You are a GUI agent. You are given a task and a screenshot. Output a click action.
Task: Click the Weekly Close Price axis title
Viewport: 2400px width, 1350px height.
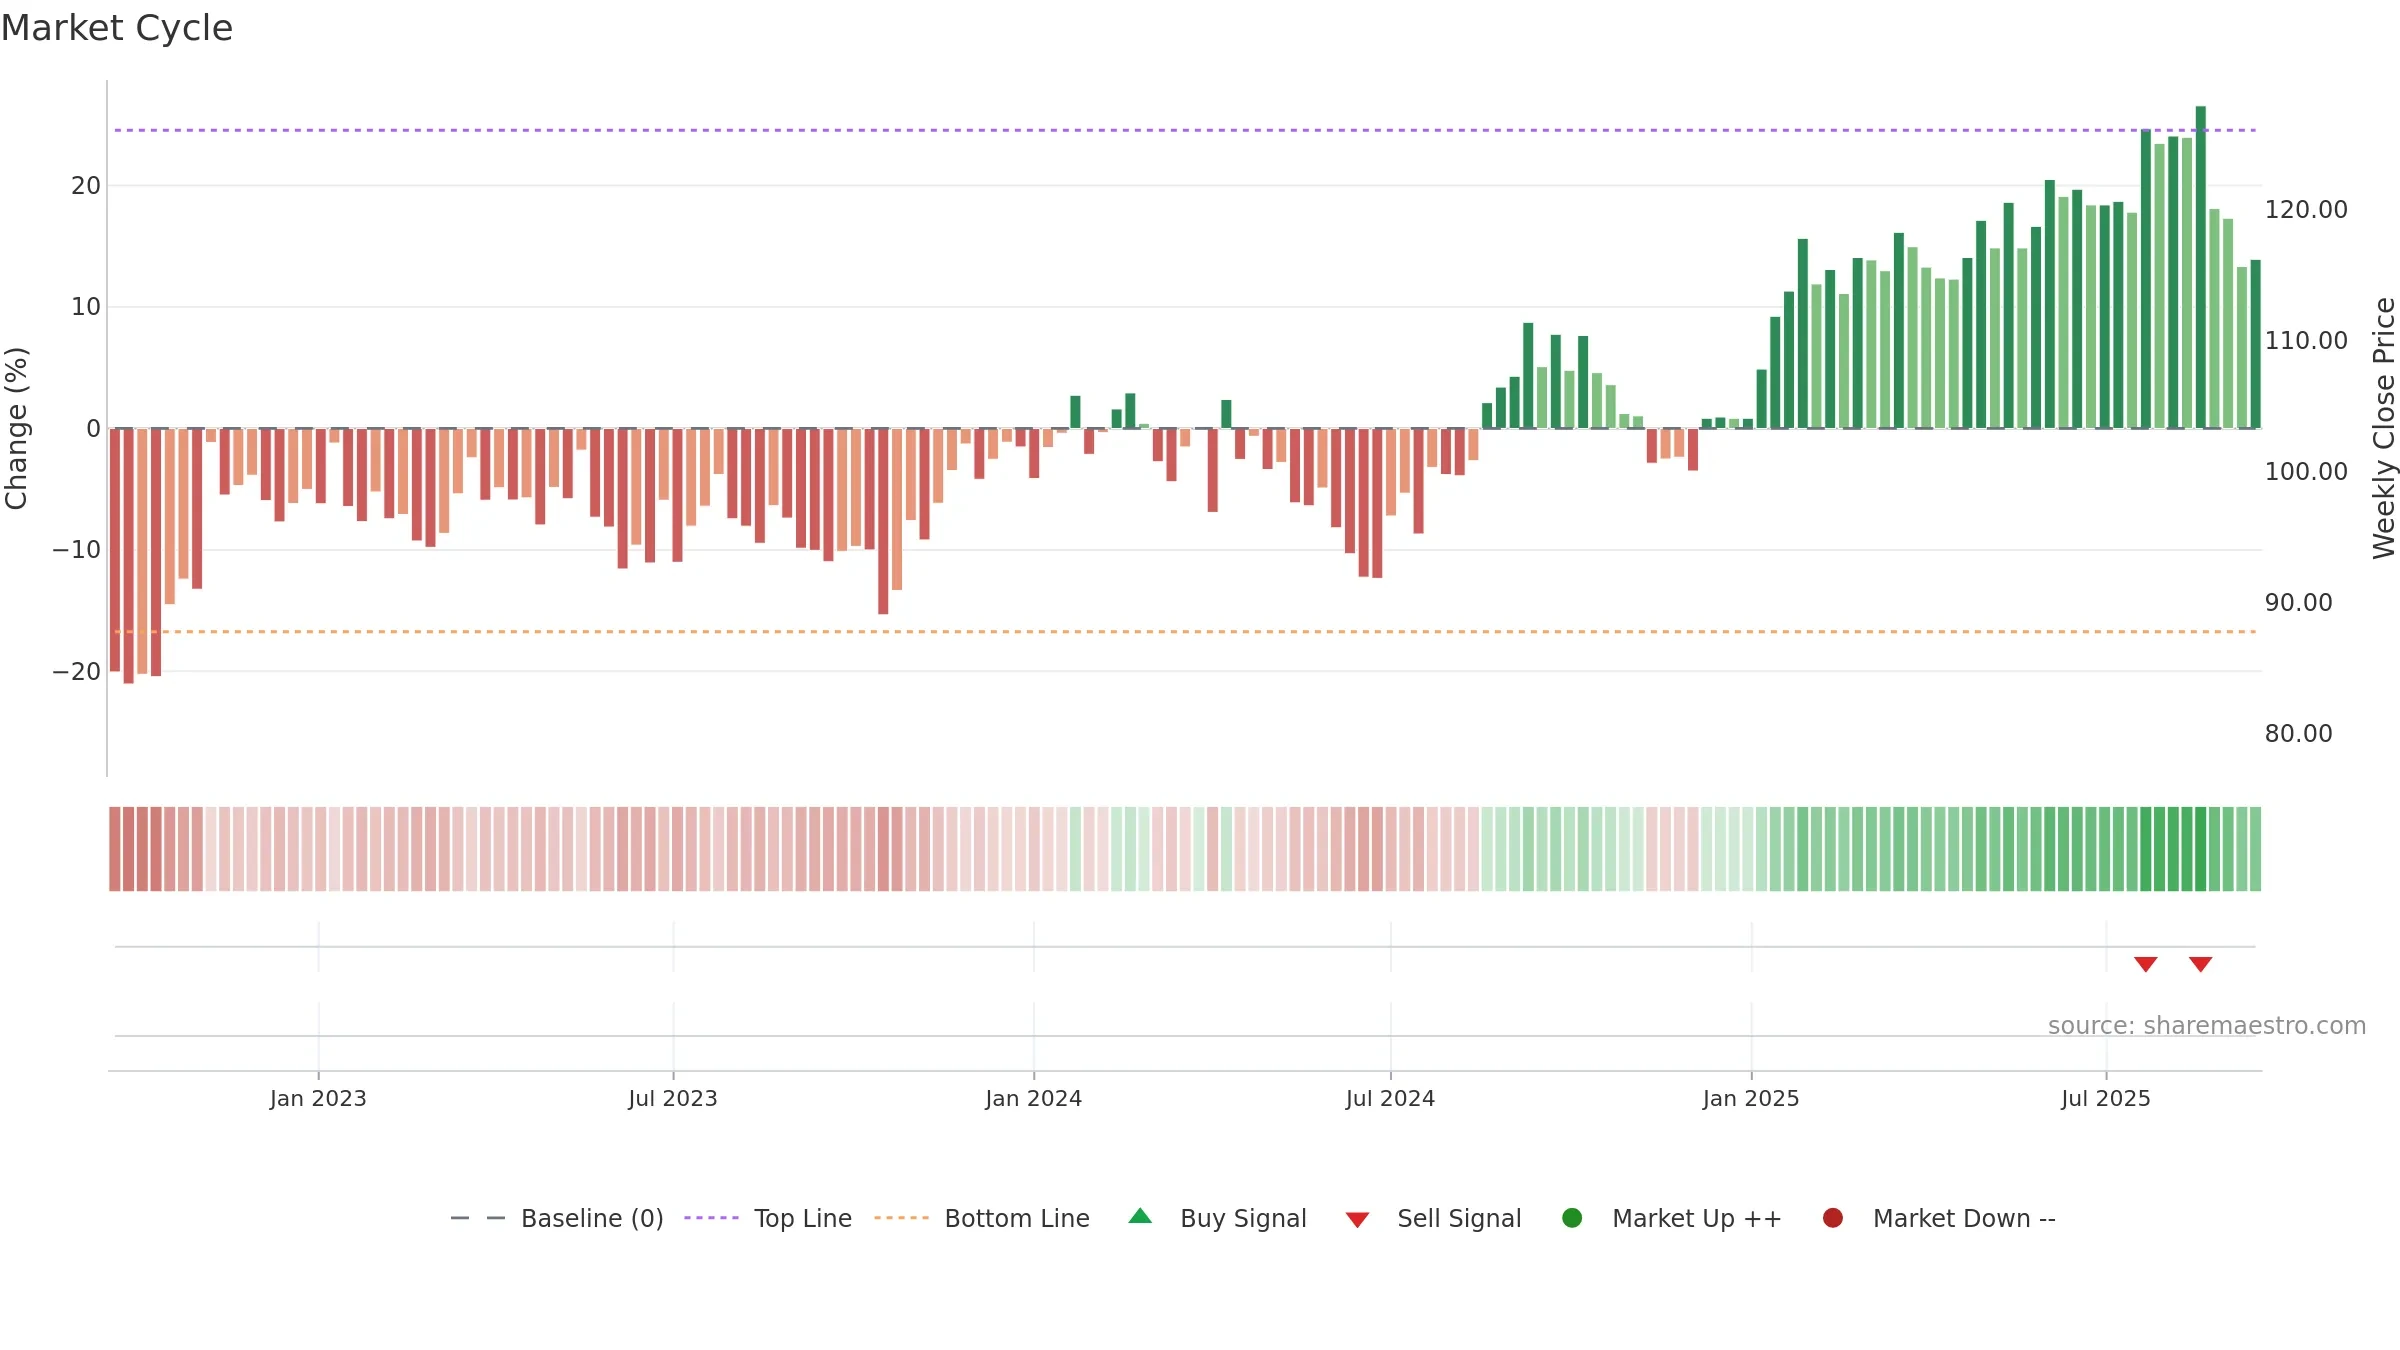2384,428
